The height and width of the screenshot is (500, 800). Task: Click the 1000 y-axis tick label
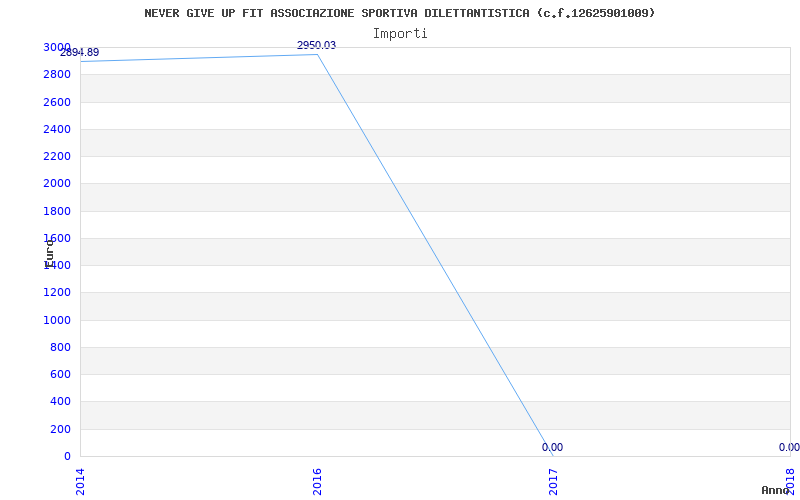click(x=57, y=320)
